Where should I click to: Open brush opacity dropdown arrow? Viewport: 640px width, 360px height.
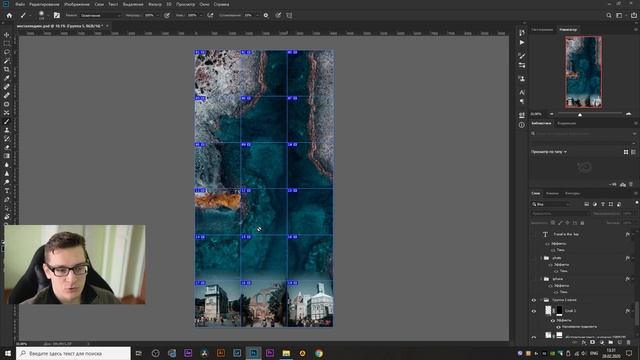pyautogui.click(x=158, y=15)
